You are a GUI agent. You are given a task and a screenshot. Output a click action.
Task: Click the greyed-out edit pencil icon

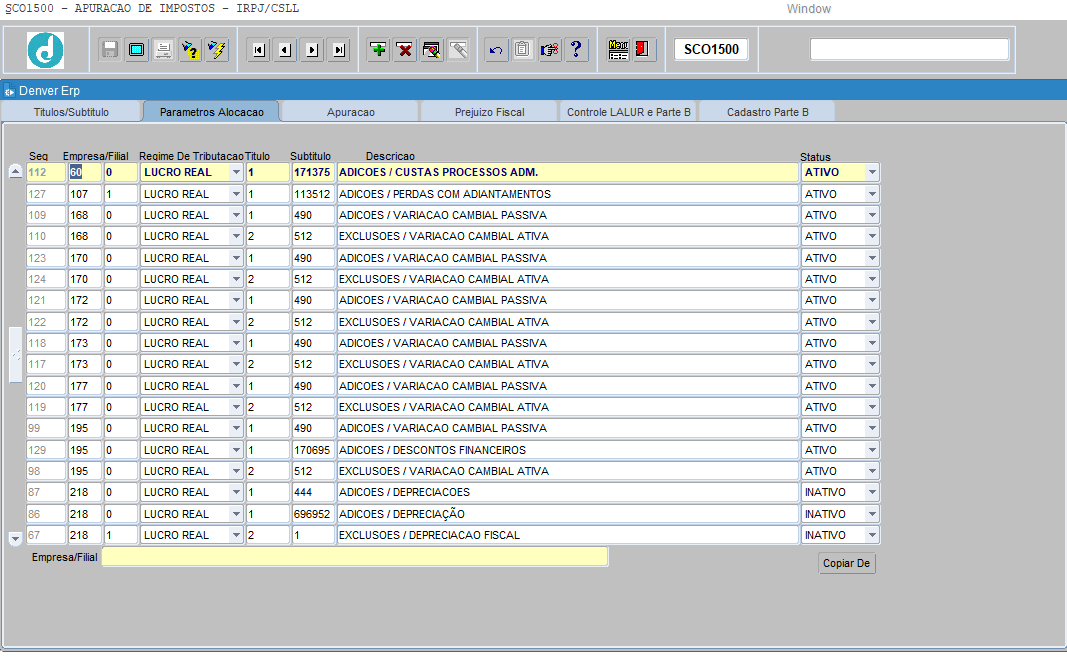(x=459, y=50)
